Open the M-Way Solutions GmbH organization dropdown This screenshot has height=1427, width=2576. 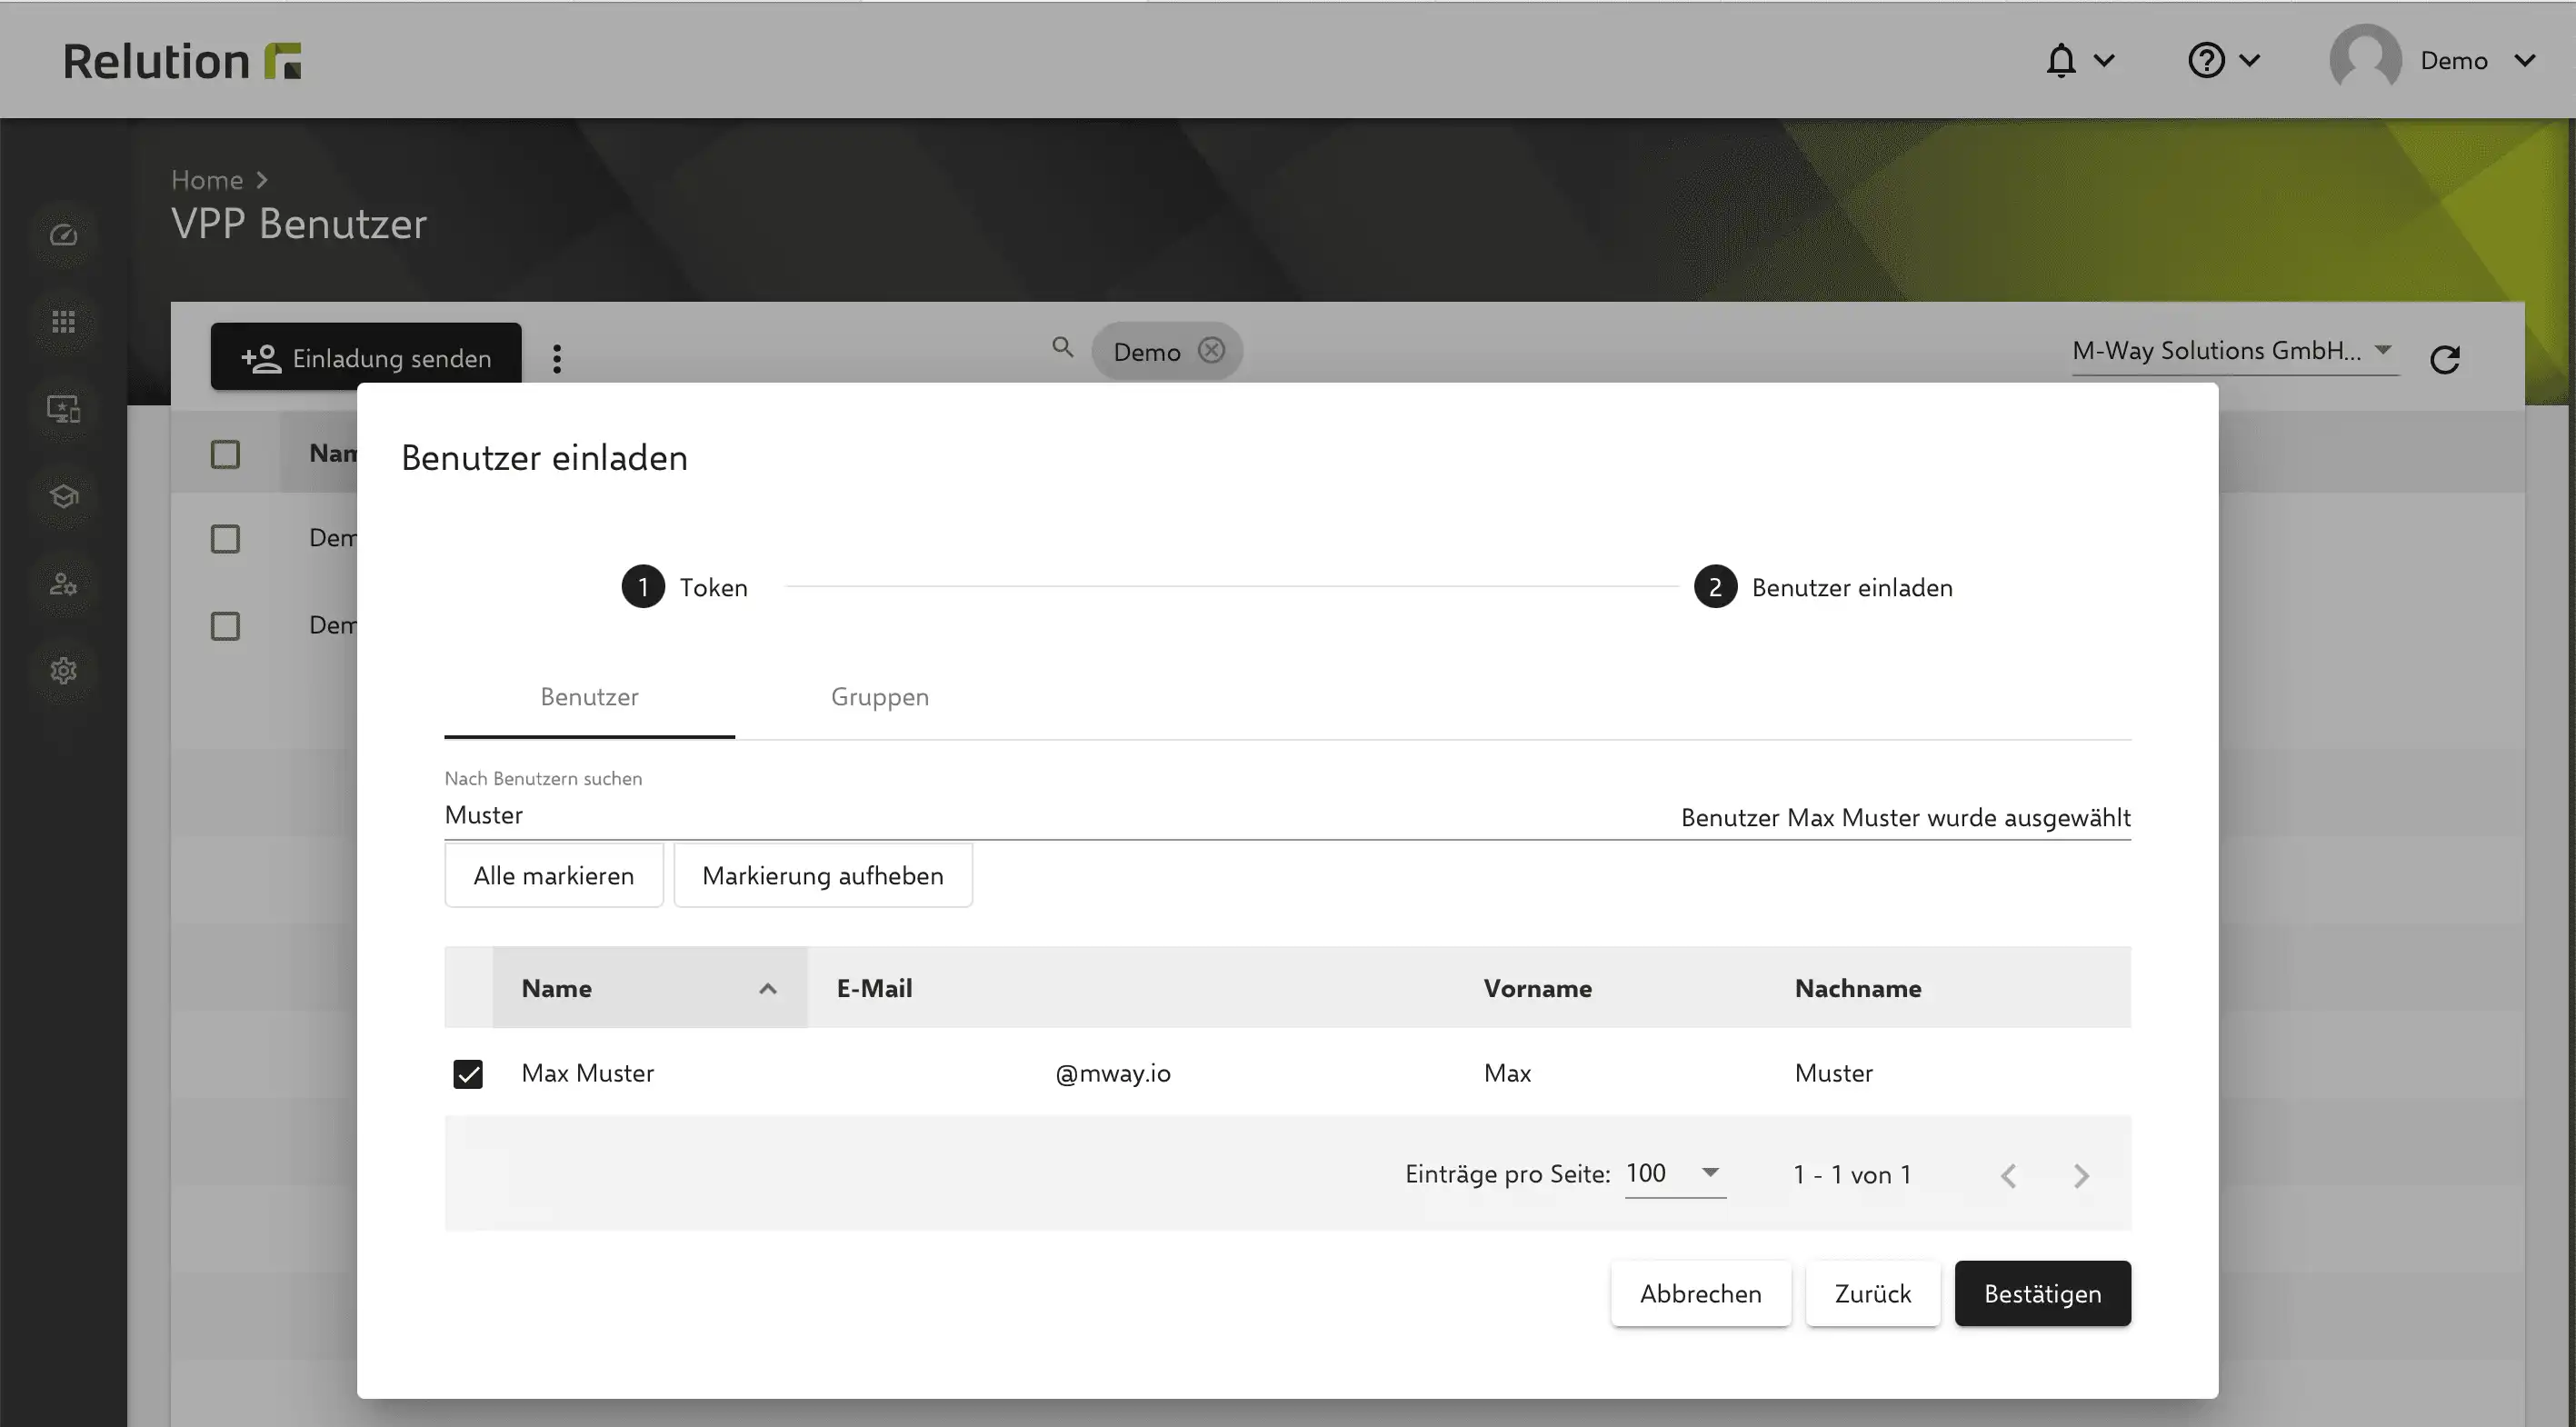click(x=2234, y=351)
